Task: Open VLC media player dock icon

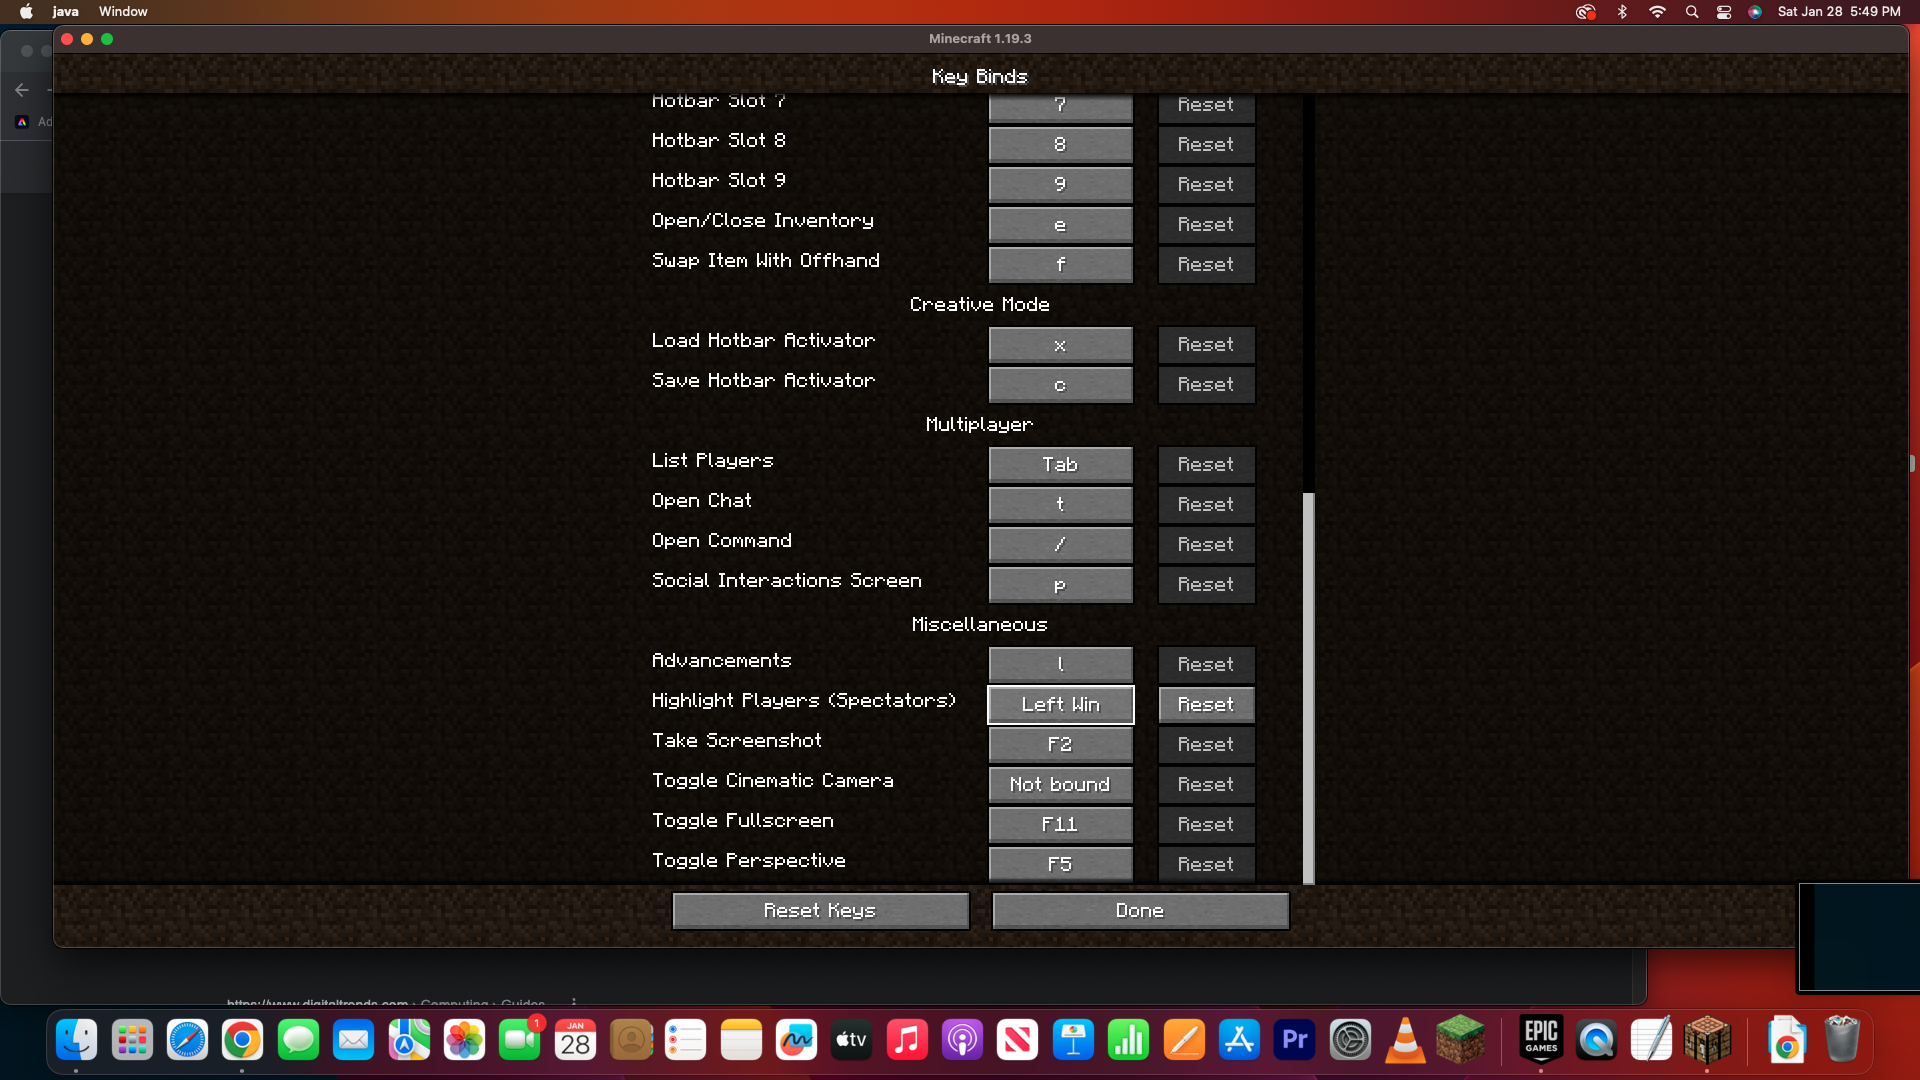Action: point(1405,1040)
